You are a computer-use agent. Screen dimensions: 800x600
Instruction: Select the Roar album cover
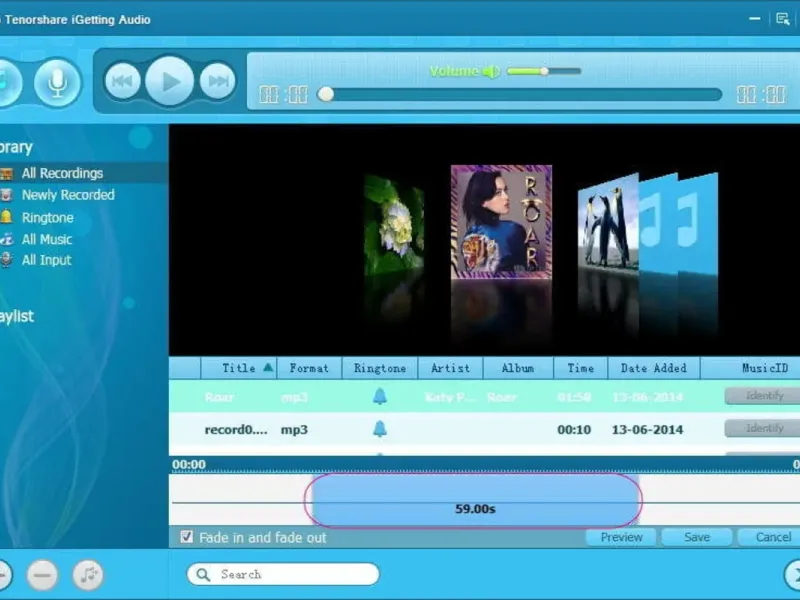pyautogui.click(x=501, y=221)
